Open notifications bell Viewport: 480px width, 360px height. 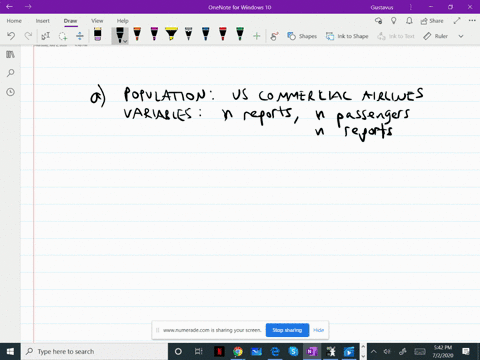click(409, 21)
